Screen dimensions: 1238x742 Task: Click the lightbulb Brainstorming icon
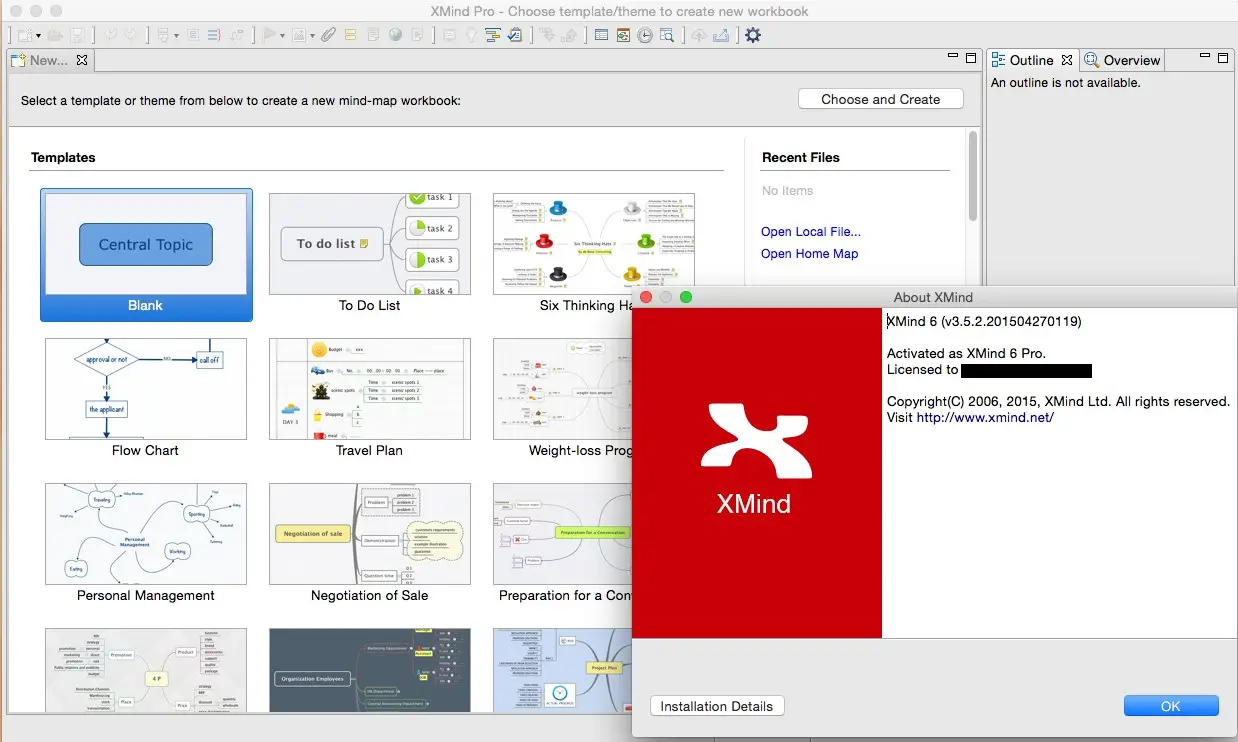pos(471,35)
